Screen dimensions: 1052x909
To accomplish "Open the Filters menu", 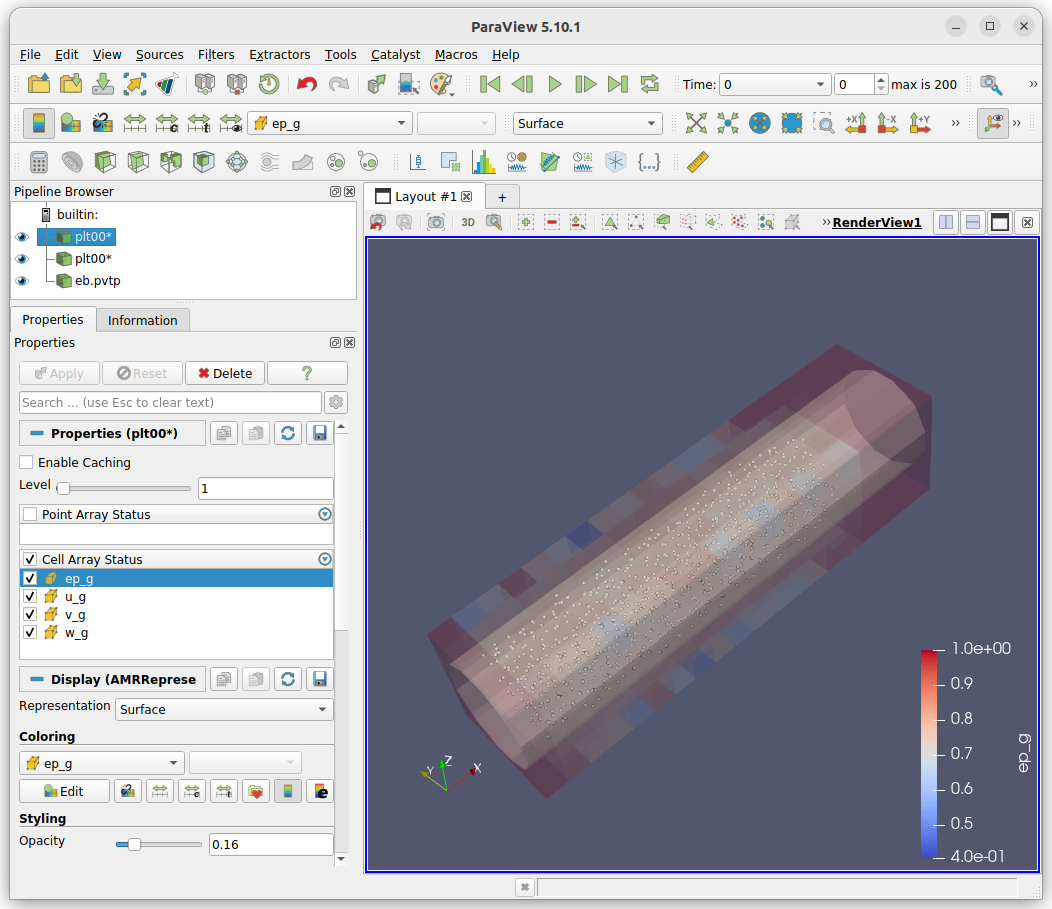I will pyautogui.click(x=216, y=54).
